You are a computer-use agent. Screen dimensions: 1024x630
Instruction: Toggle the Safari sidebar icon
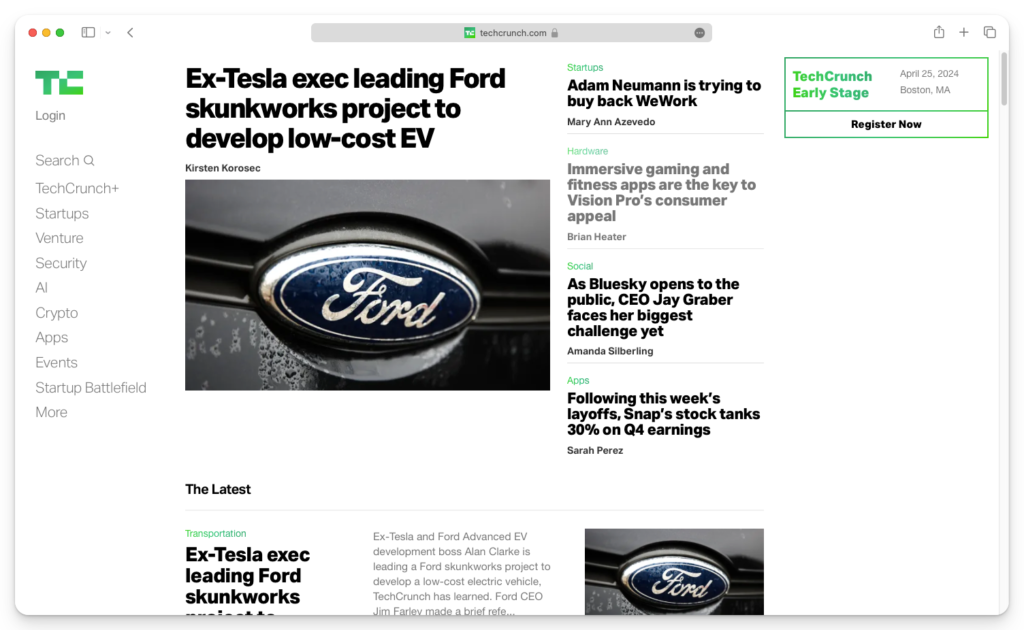click(x=88, y=33)
